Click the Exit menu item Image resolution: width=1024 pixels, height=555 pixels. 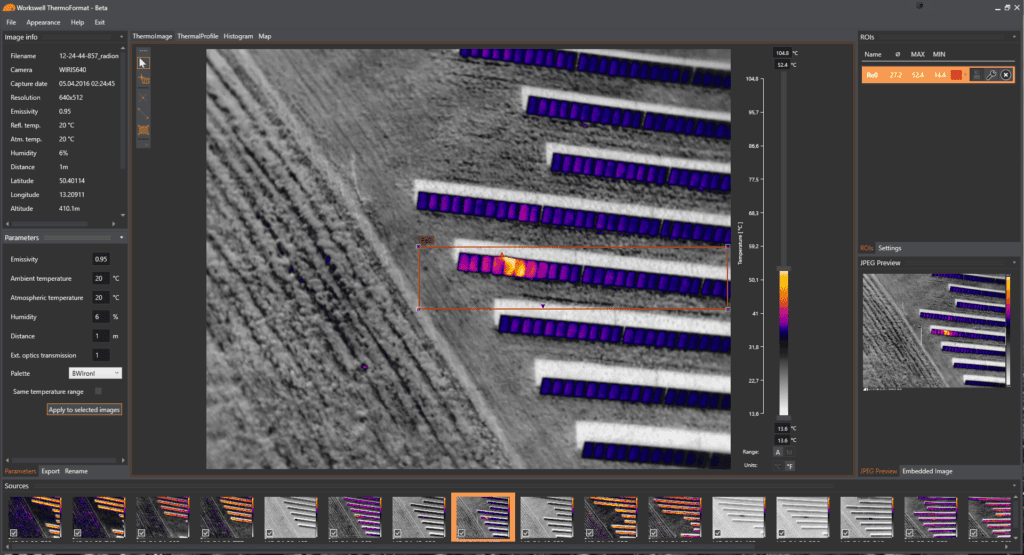click(99, 22)
